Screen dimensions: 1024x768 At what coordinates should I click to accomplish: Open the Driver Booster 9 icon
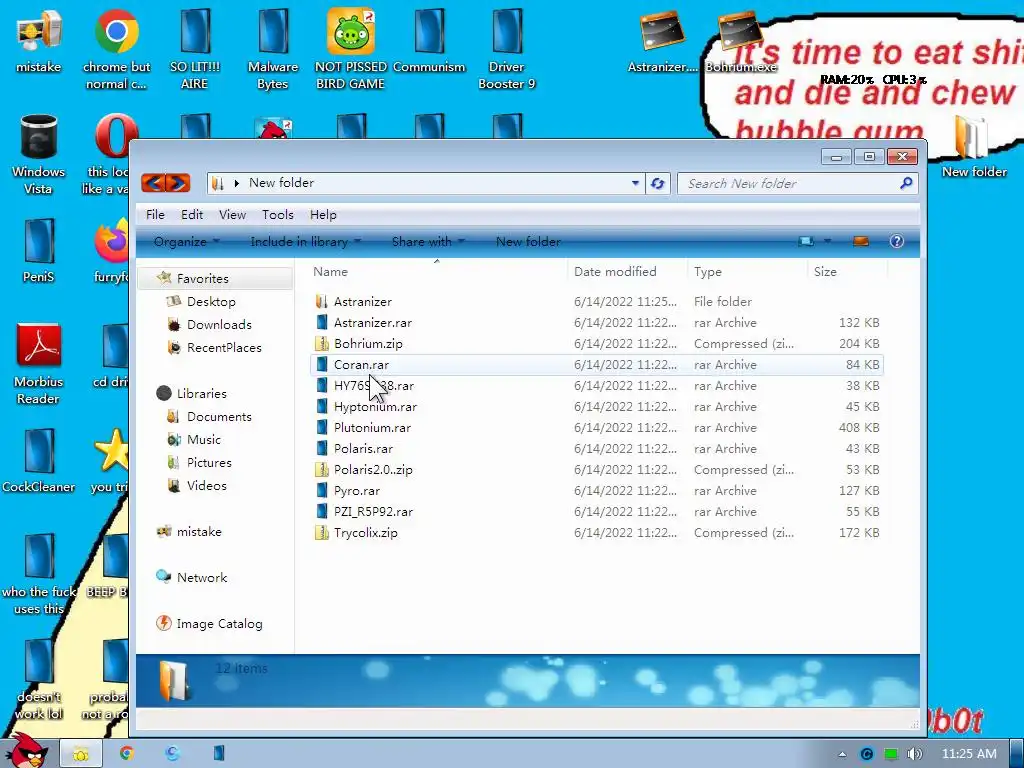click(x=507, y=49)
